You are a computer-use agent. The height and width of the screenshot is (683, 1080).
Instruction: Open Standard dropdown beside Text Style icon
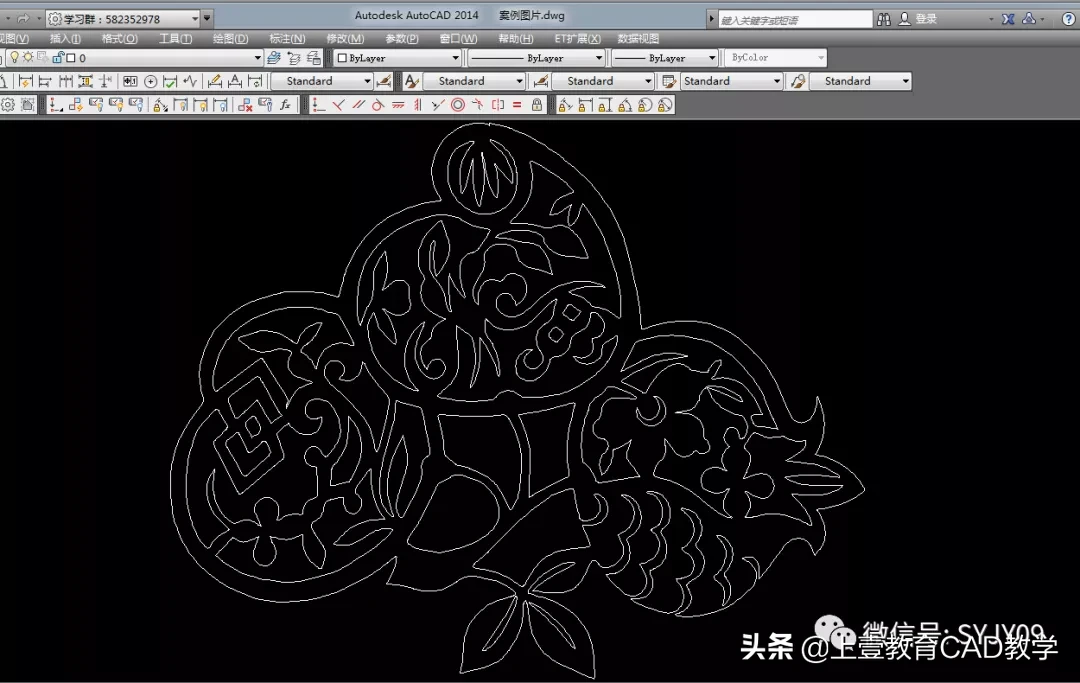click(x=474, y=81)
